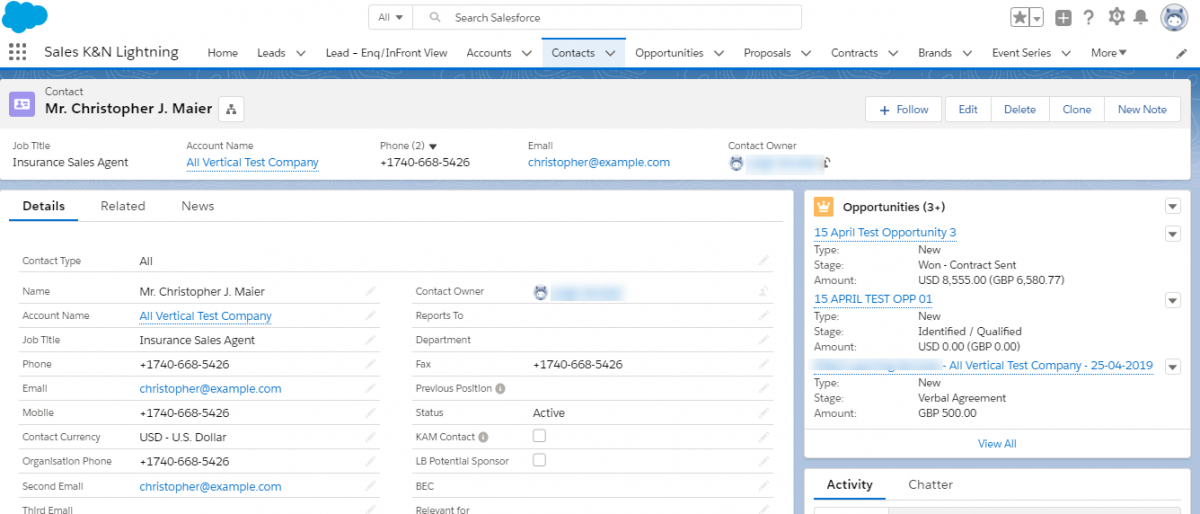Edit the Fax field pencil icon
The width and height of the screenshot is (1200, 514).
point(763,364)
